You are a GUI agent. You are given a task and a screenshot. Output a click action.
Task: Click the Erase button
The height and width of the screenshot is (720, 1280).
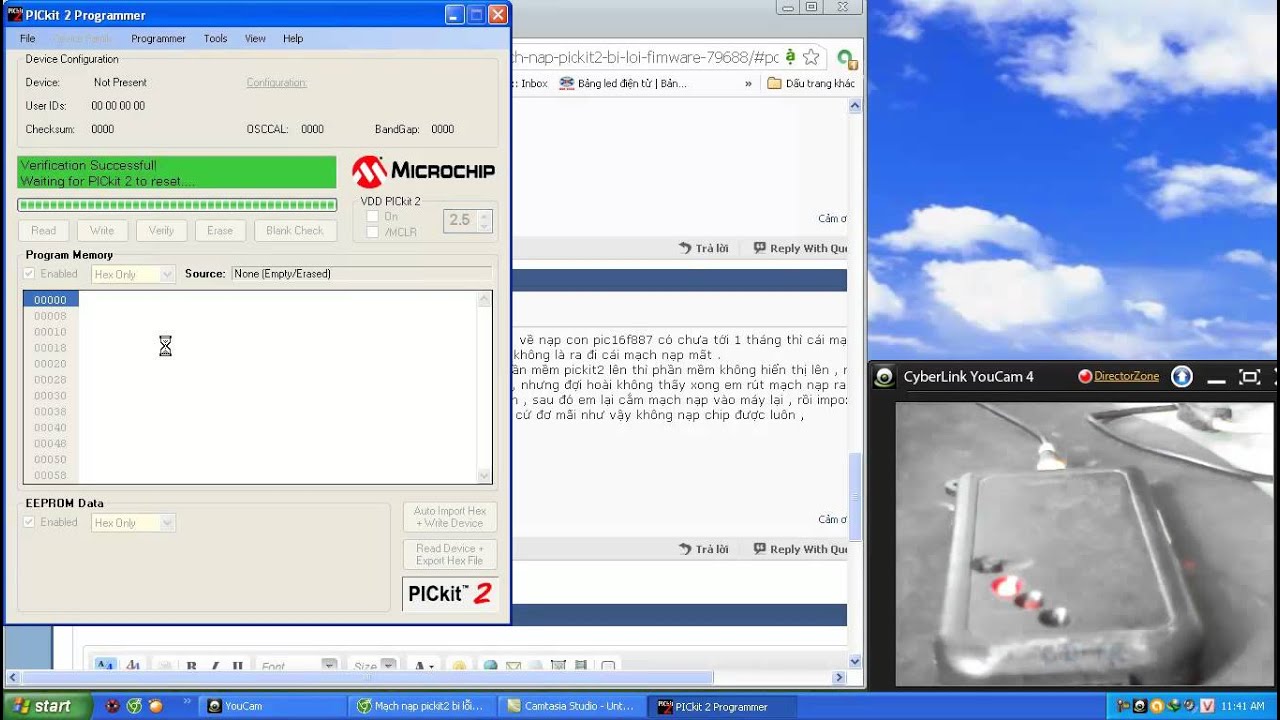click(220, 230)
